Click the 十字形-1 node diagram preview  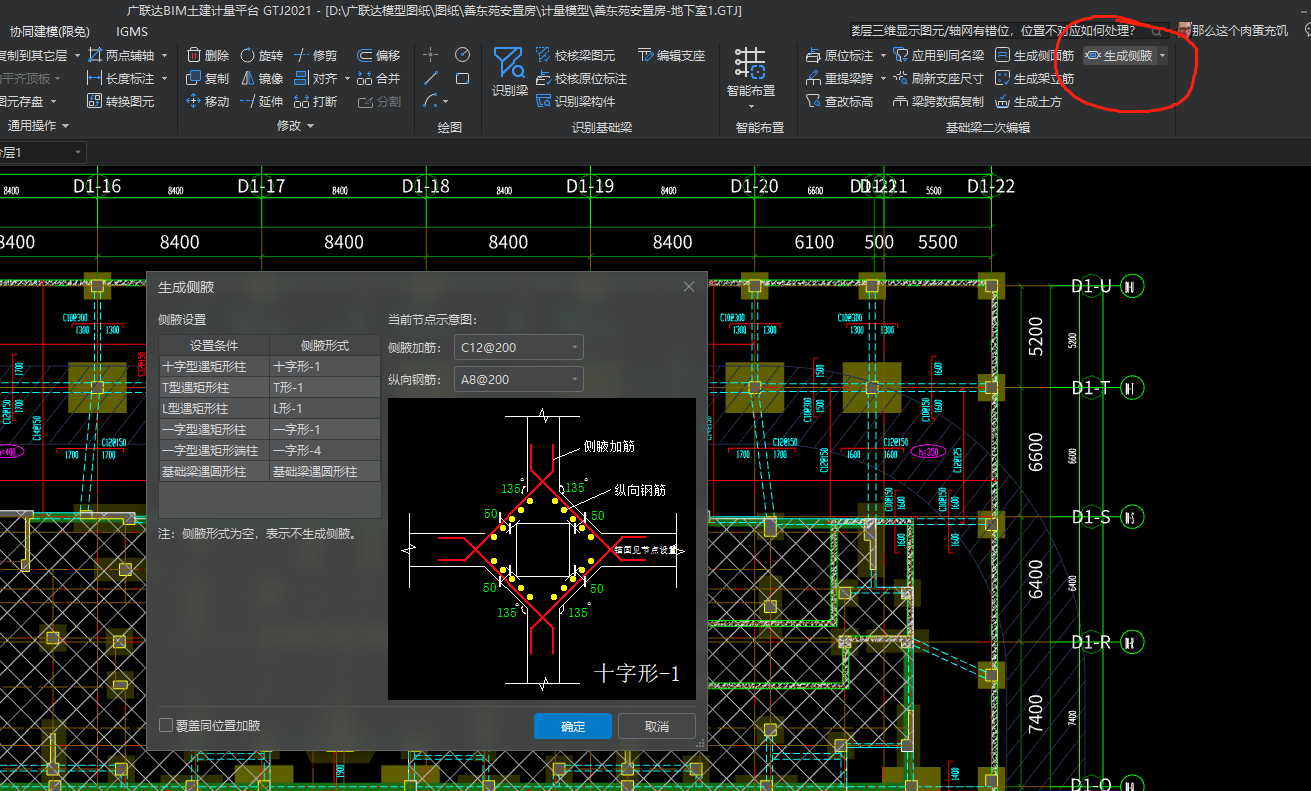pos(542,549)
